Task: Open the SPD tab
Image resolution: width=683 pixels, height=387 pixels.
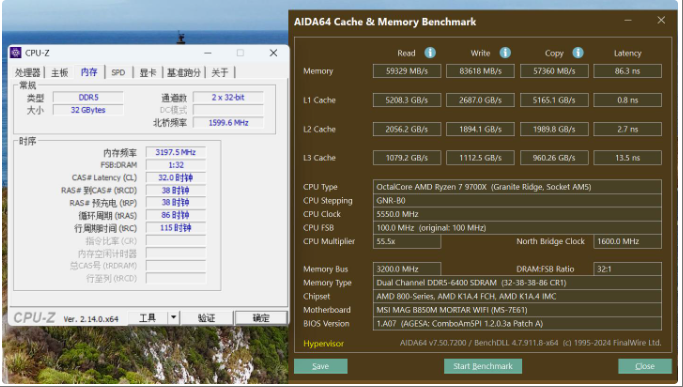Action: 118,72
